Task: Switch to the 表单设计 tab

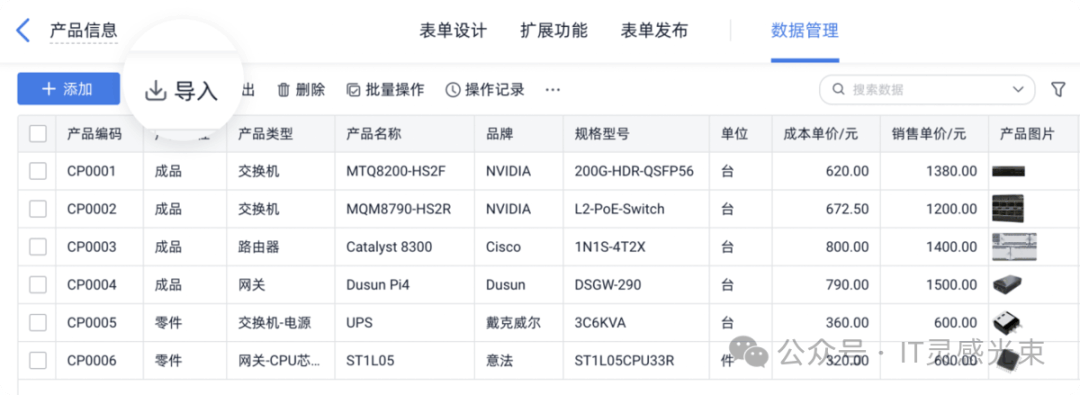Action: [x=453, y=31]
